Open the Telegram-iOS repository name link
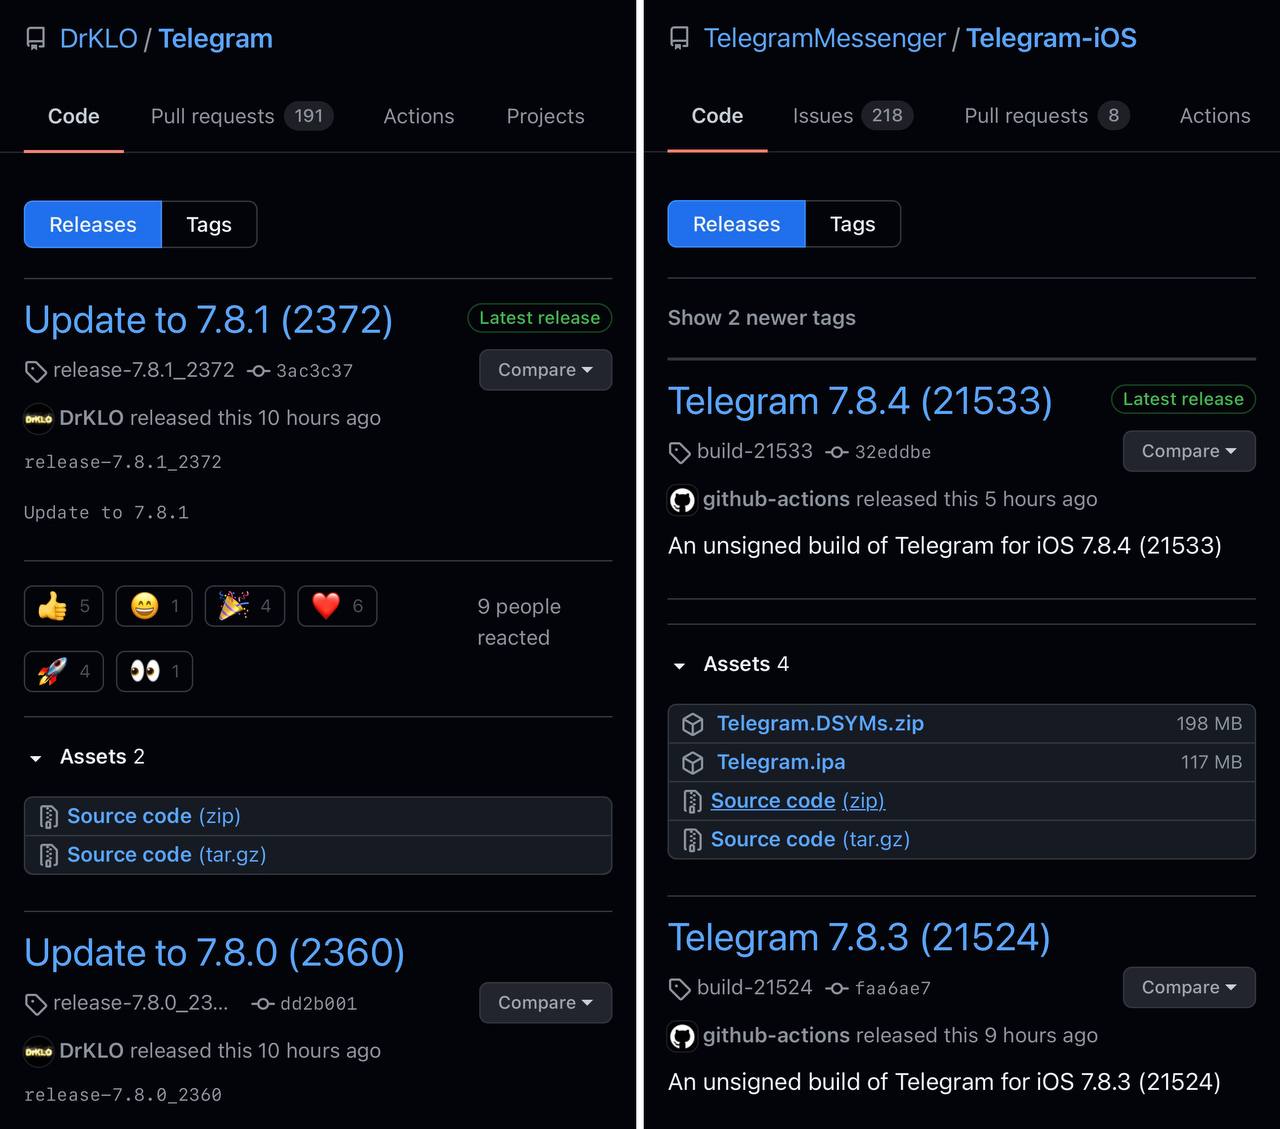The height and width of the screenshot is (1129, 1280). pyautogui.click(x=1051, y=39)
